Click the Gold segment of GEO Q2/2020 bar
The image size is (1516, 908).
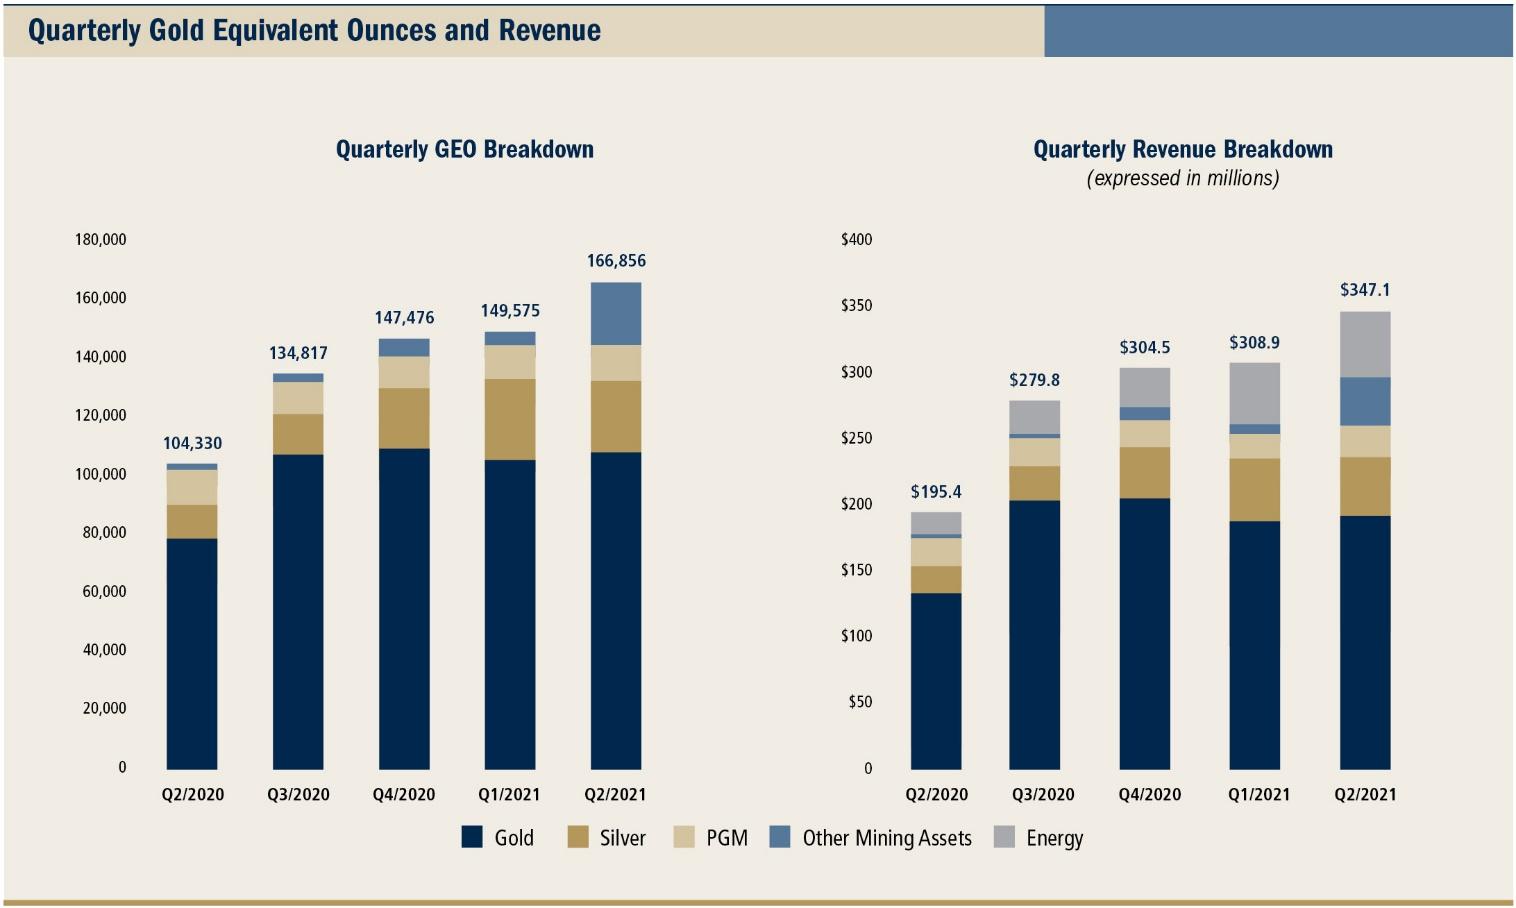tap(192, 654)
